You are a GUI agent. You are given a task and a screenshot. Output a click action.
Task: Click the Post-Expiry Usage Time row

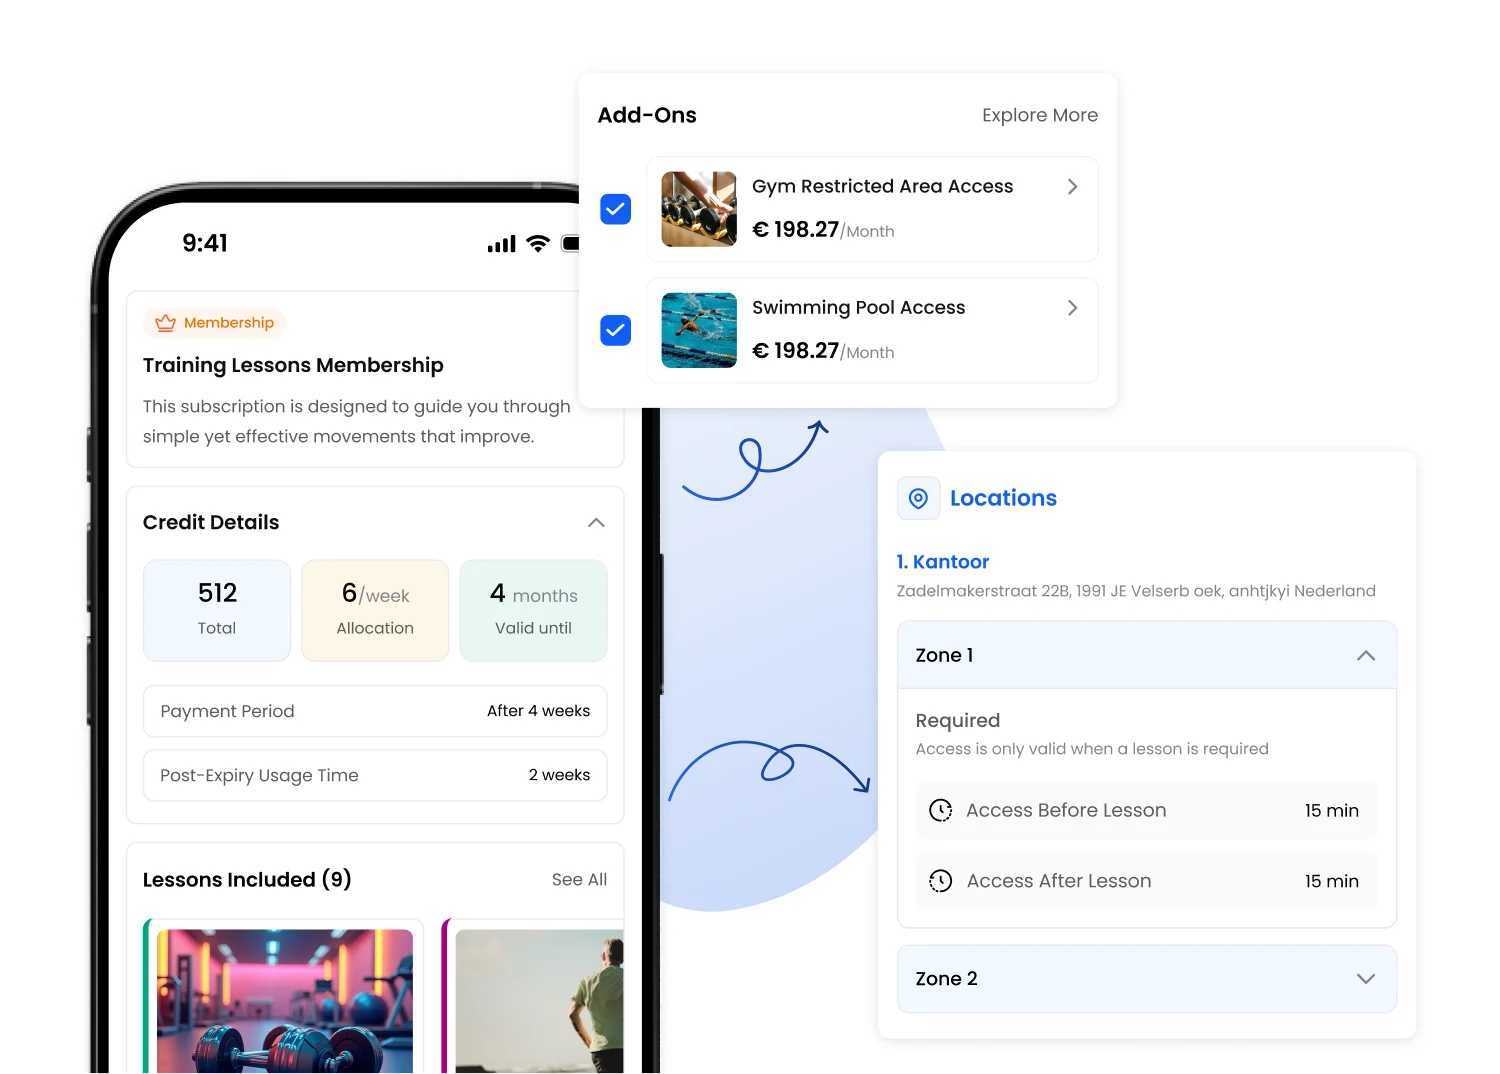pyautogui.click(x=375, y=775)
